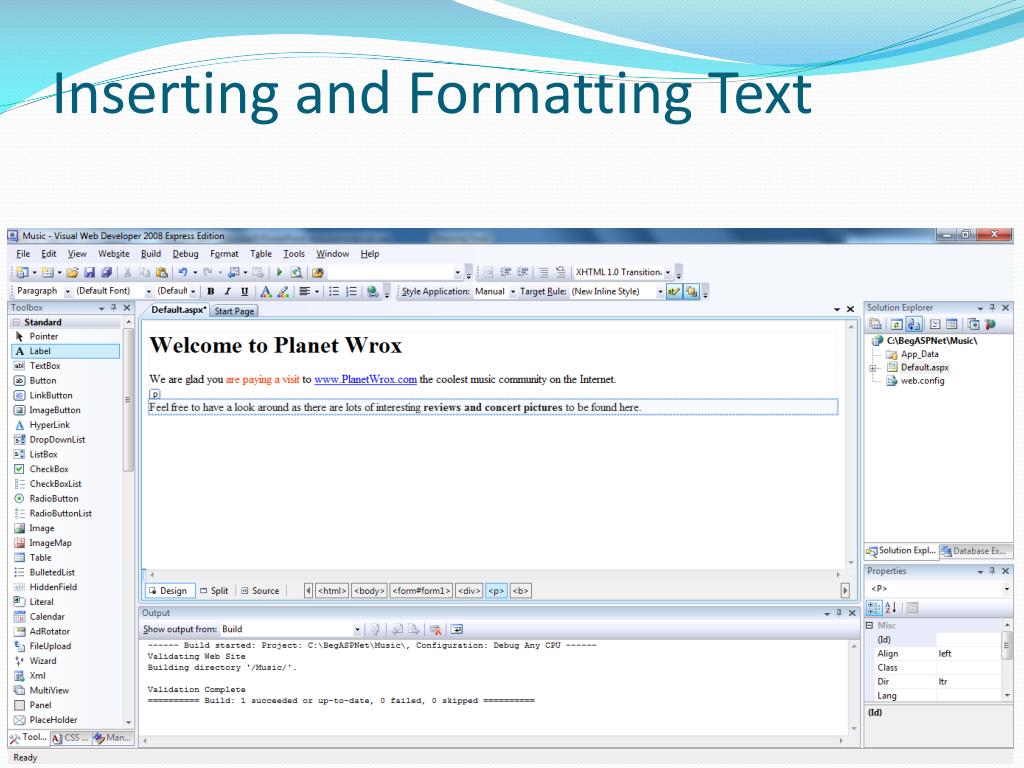
Task: Open the XHTML 1.0 Transitional schema dropdown
Action: pos(668,272)
